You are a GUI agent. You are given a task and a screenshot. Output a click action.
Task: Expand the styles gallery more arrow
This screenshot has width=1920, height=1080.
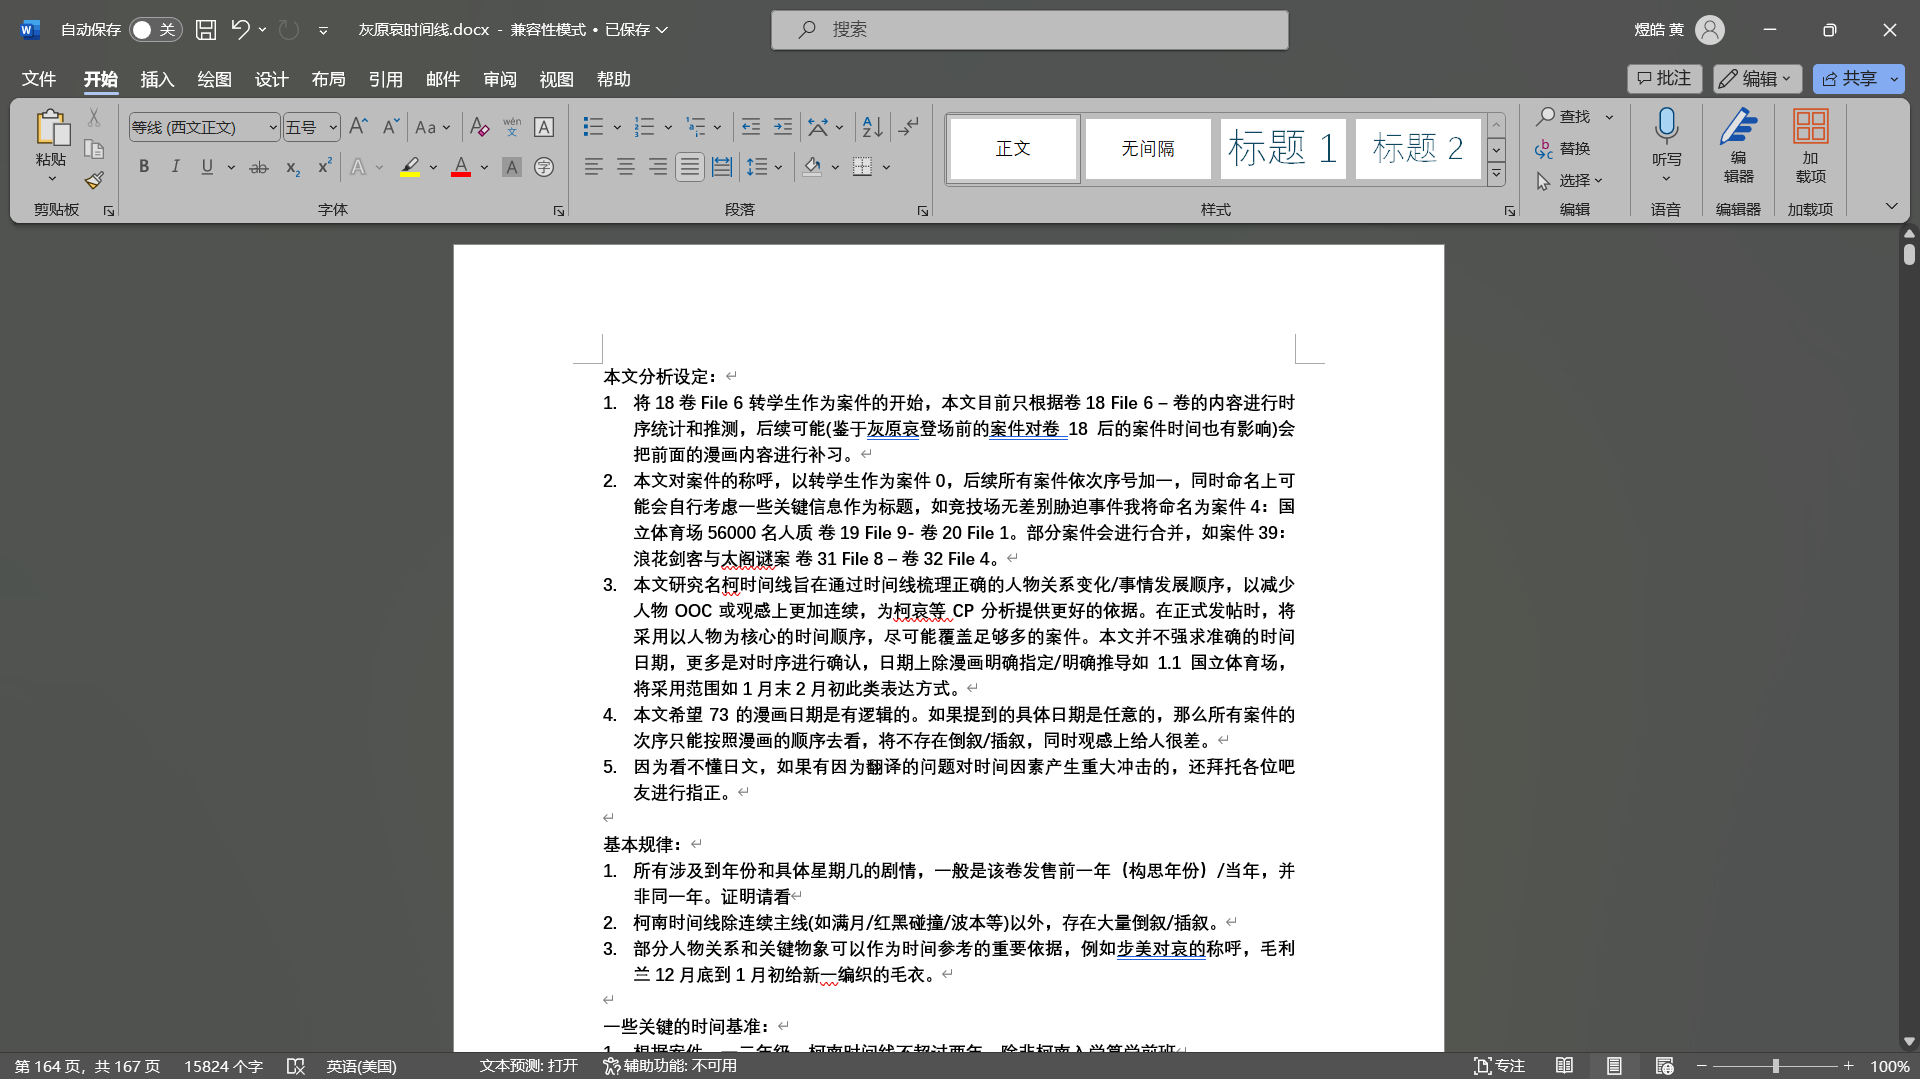(1496, 174)
